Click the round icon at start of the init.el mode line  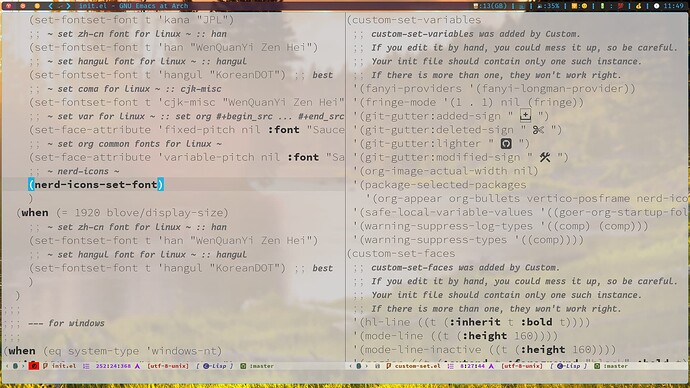point(15,366)
